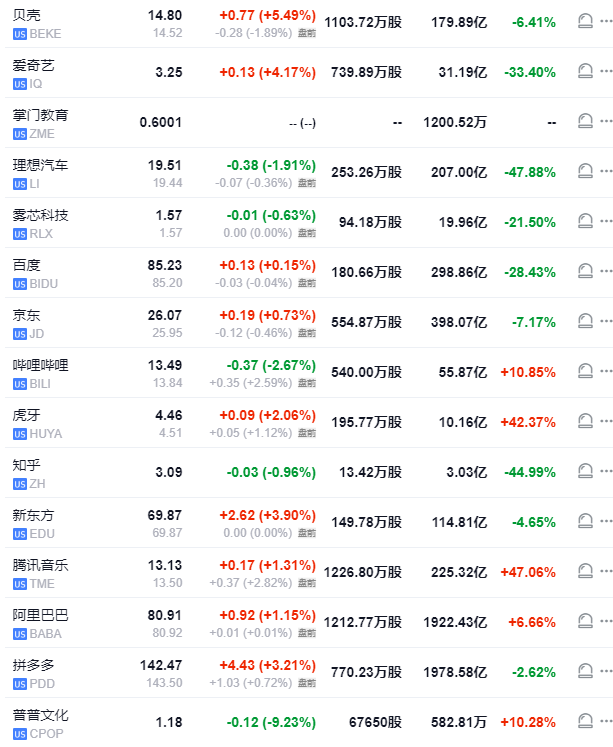Select the 拼多多 stock name
This screenshot has height=747, width=613.
tap(33, 666)
